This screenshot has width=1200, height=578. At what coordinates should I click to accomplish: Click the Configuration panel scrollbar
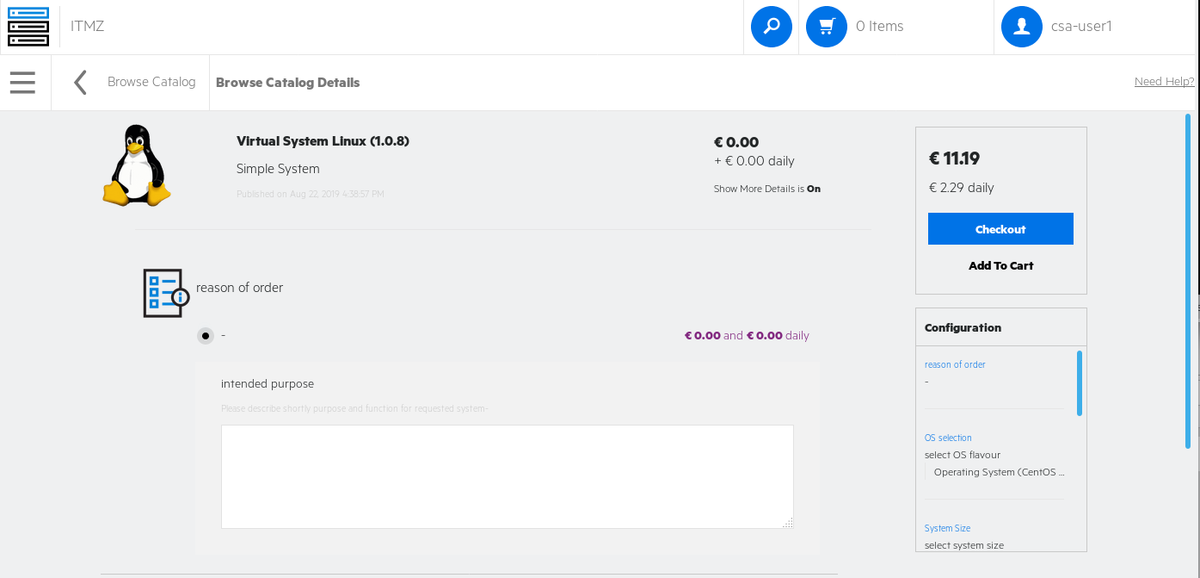[x=1080, y=383]
